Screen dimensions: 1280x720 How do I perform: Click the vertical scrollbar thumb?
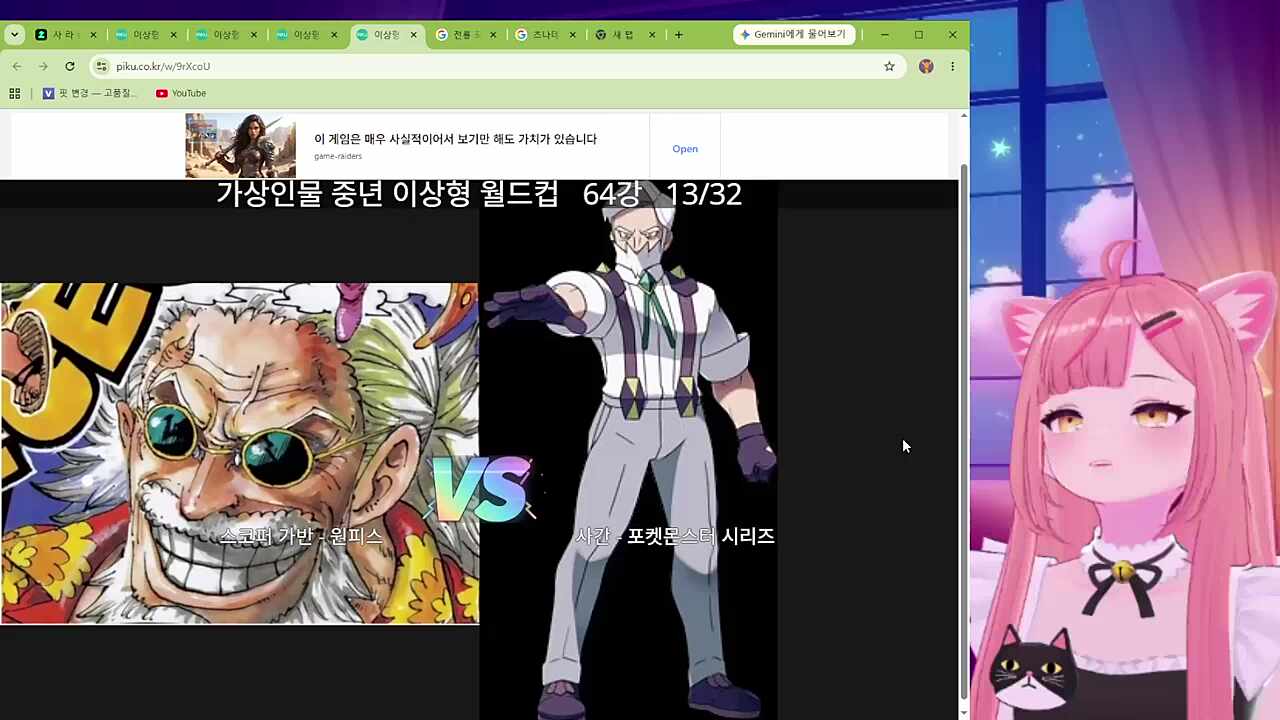964,430
